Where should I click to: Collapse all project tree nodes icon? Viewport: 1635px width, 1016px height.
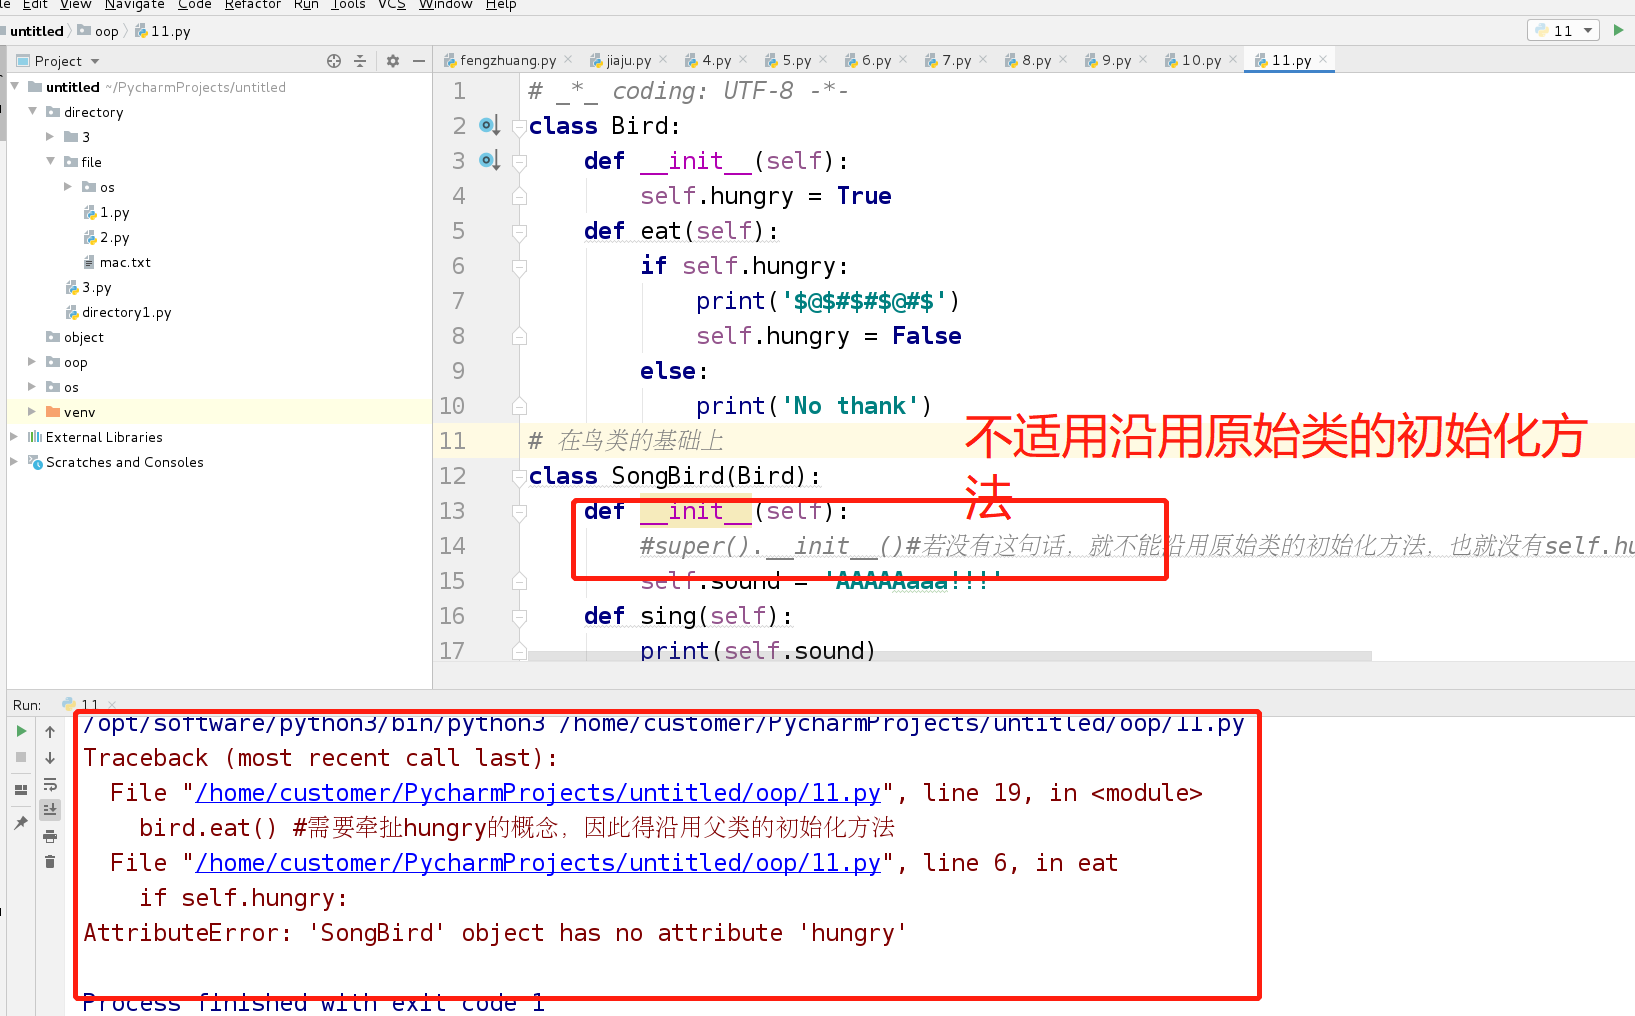360,61
